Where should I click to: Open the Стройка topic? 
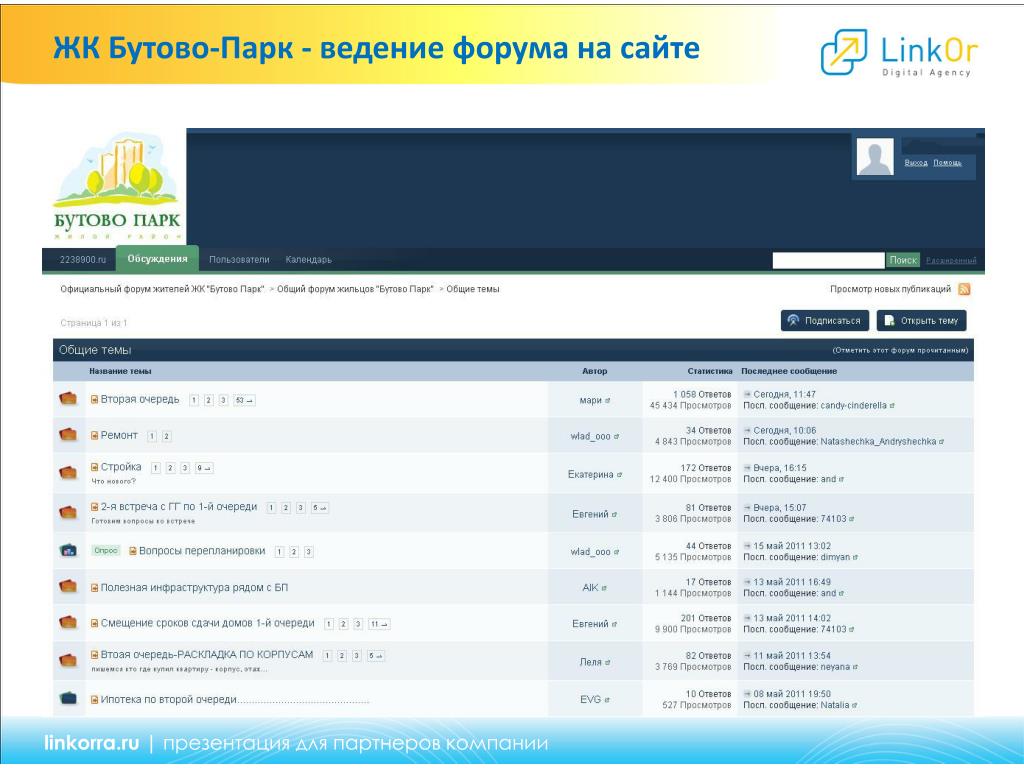coord(121,467)
